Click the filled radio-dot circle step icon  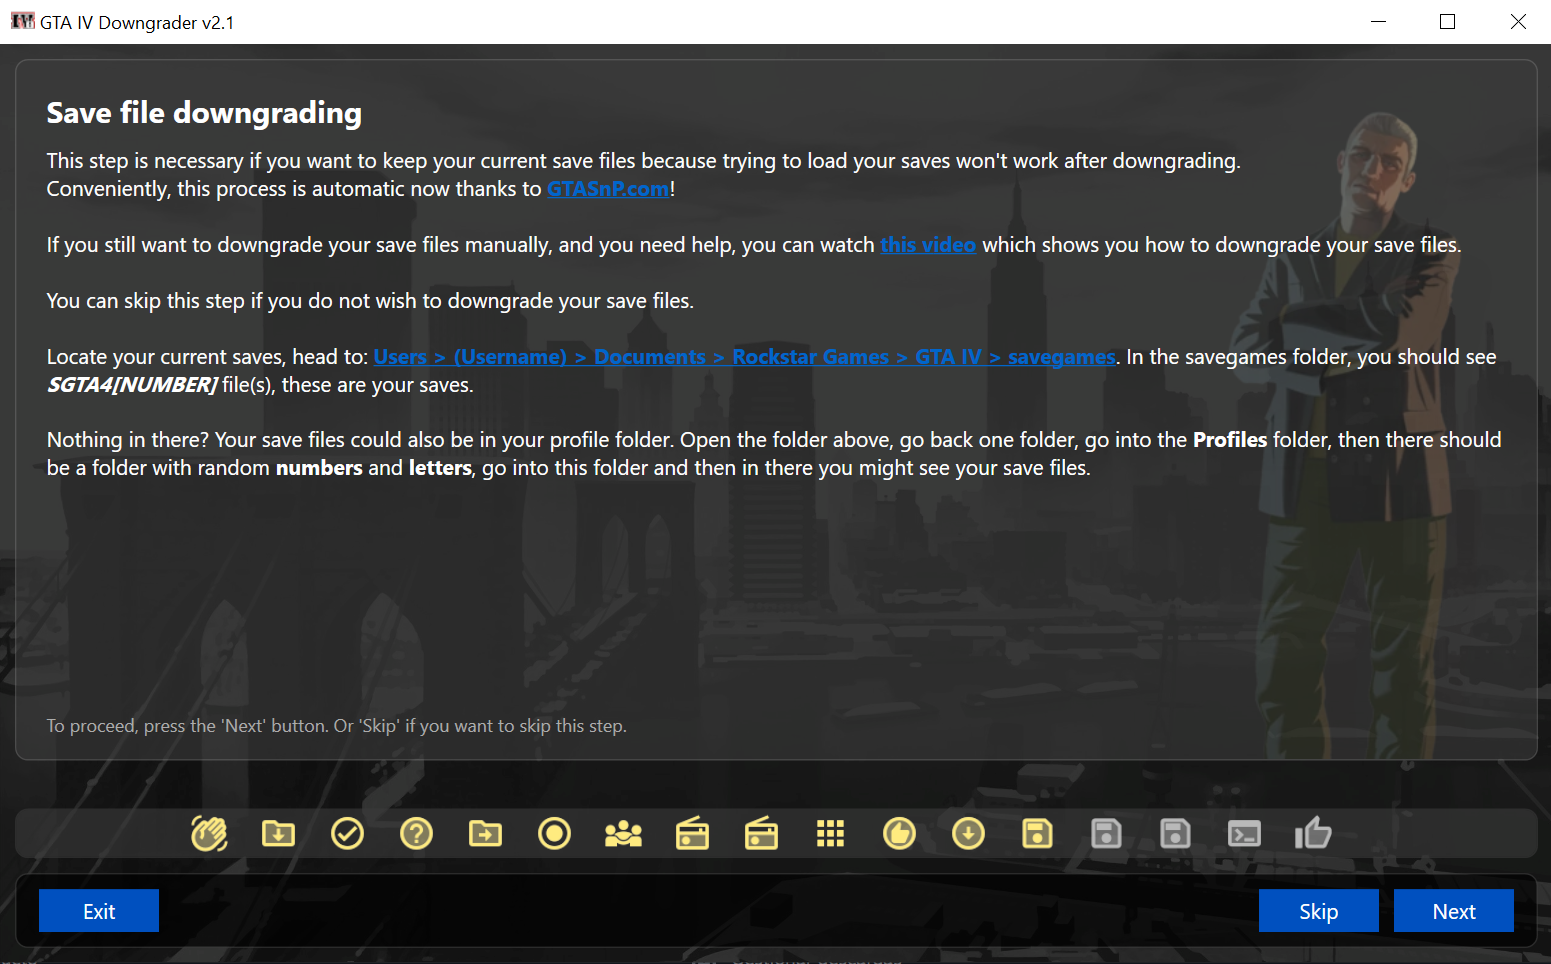point(554,833)
